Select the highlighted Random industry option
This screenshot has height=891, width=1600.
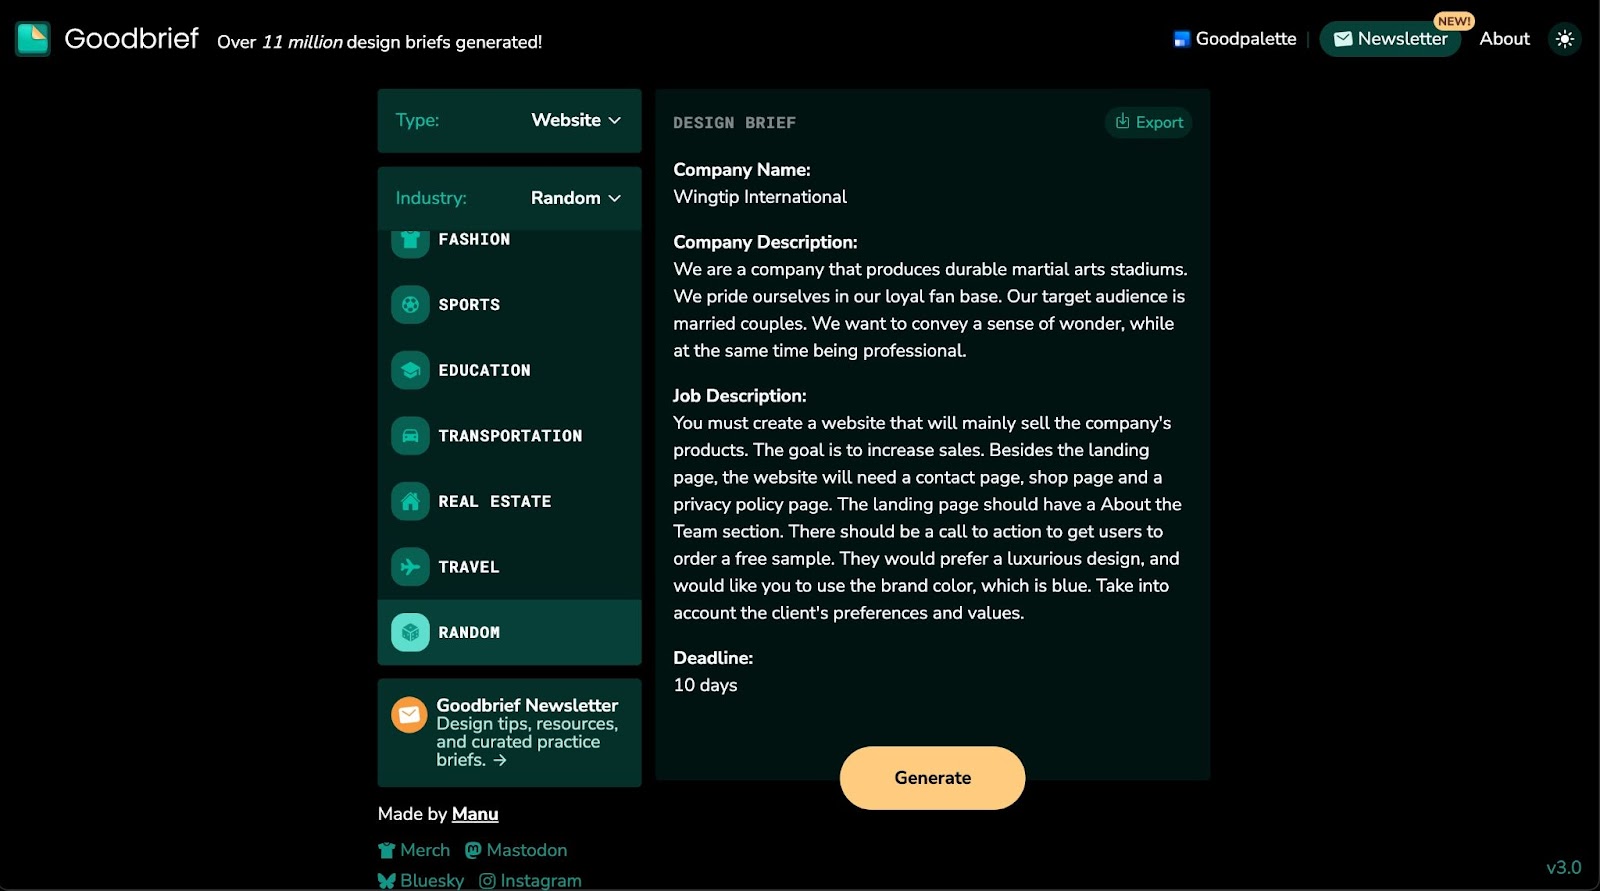coord(509,632)
